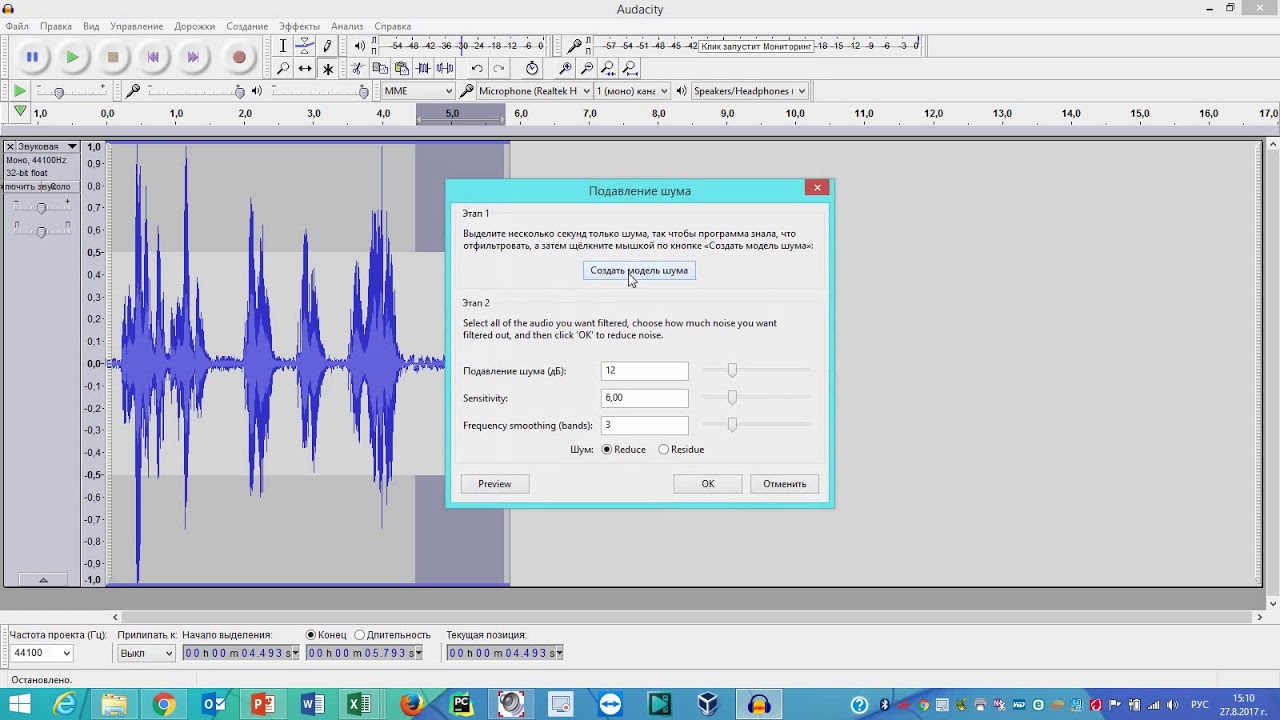Open the snap-to Выкл dropdown
The width and height of the screenshot is (1280, 720).
point(146,653)
